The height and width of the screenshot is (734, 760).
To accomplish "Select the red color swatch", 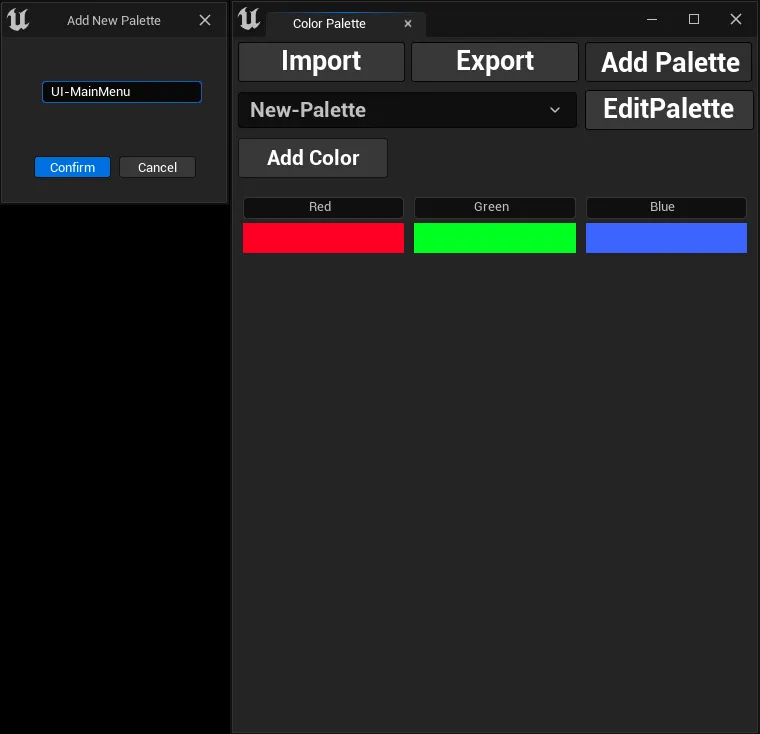I will 323,238.
